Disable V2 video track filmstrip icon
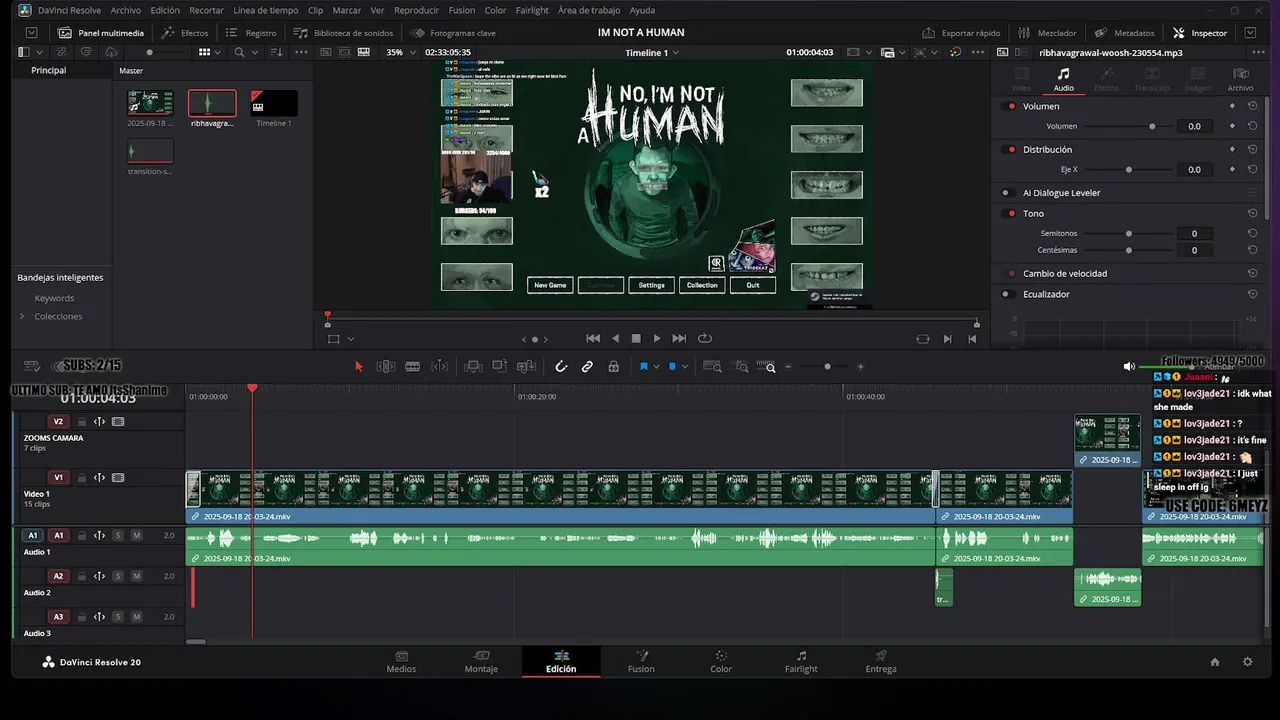Viewport: 1280px width, 720px height. (118, 422)
